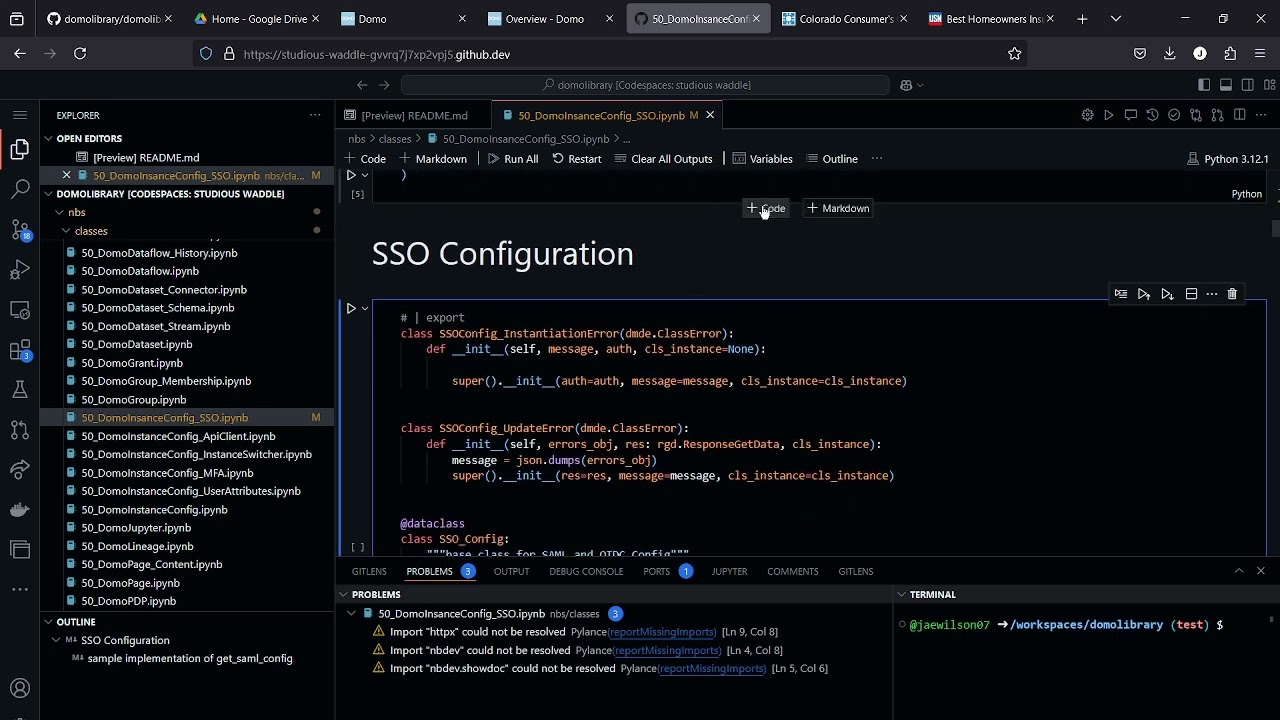The height and width of the screenshot is (720, 1280).
Task: Execute above cells from cell toolbar
Action: pyautogui.click(x=1144, y=294)
